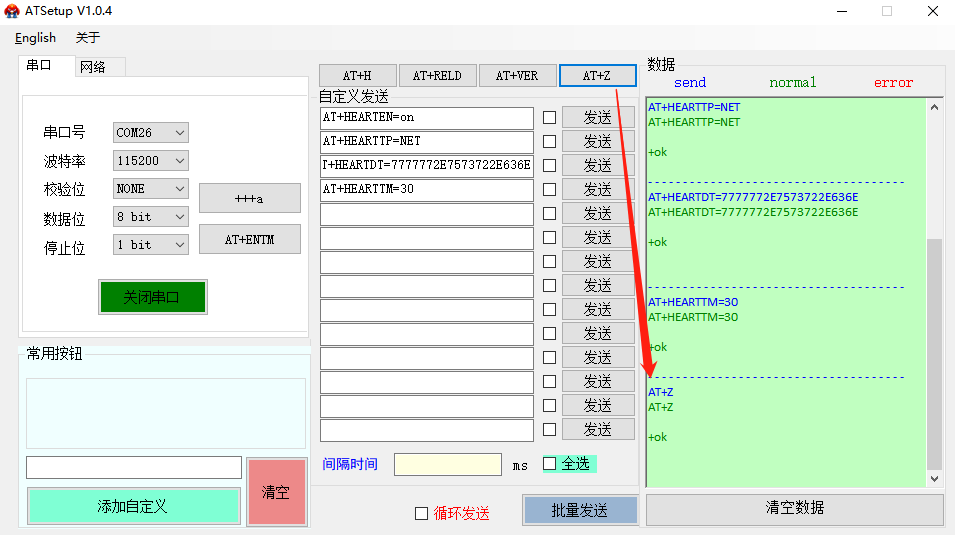Click the red 清空 button
Screen dimensions: 955x535
tap(276, 492)
